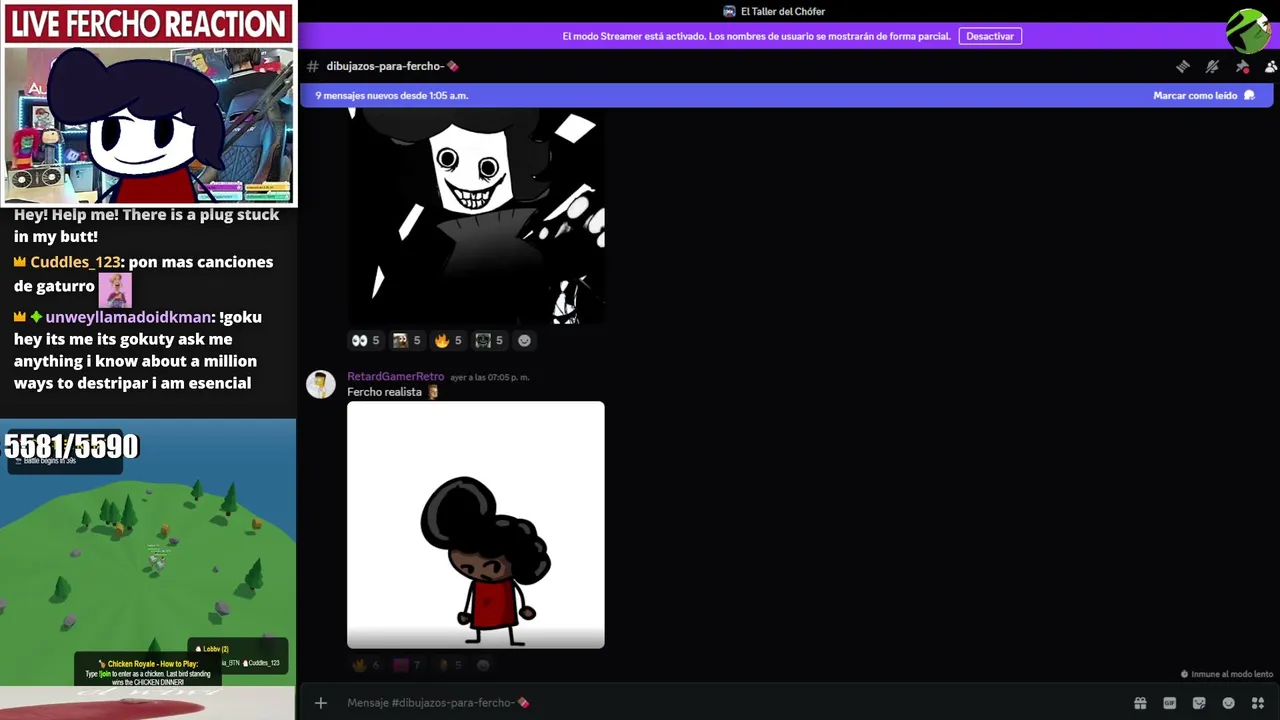Click the Inmune al modo lento notice
The image size is (1280, 720).
(1226, 675)
